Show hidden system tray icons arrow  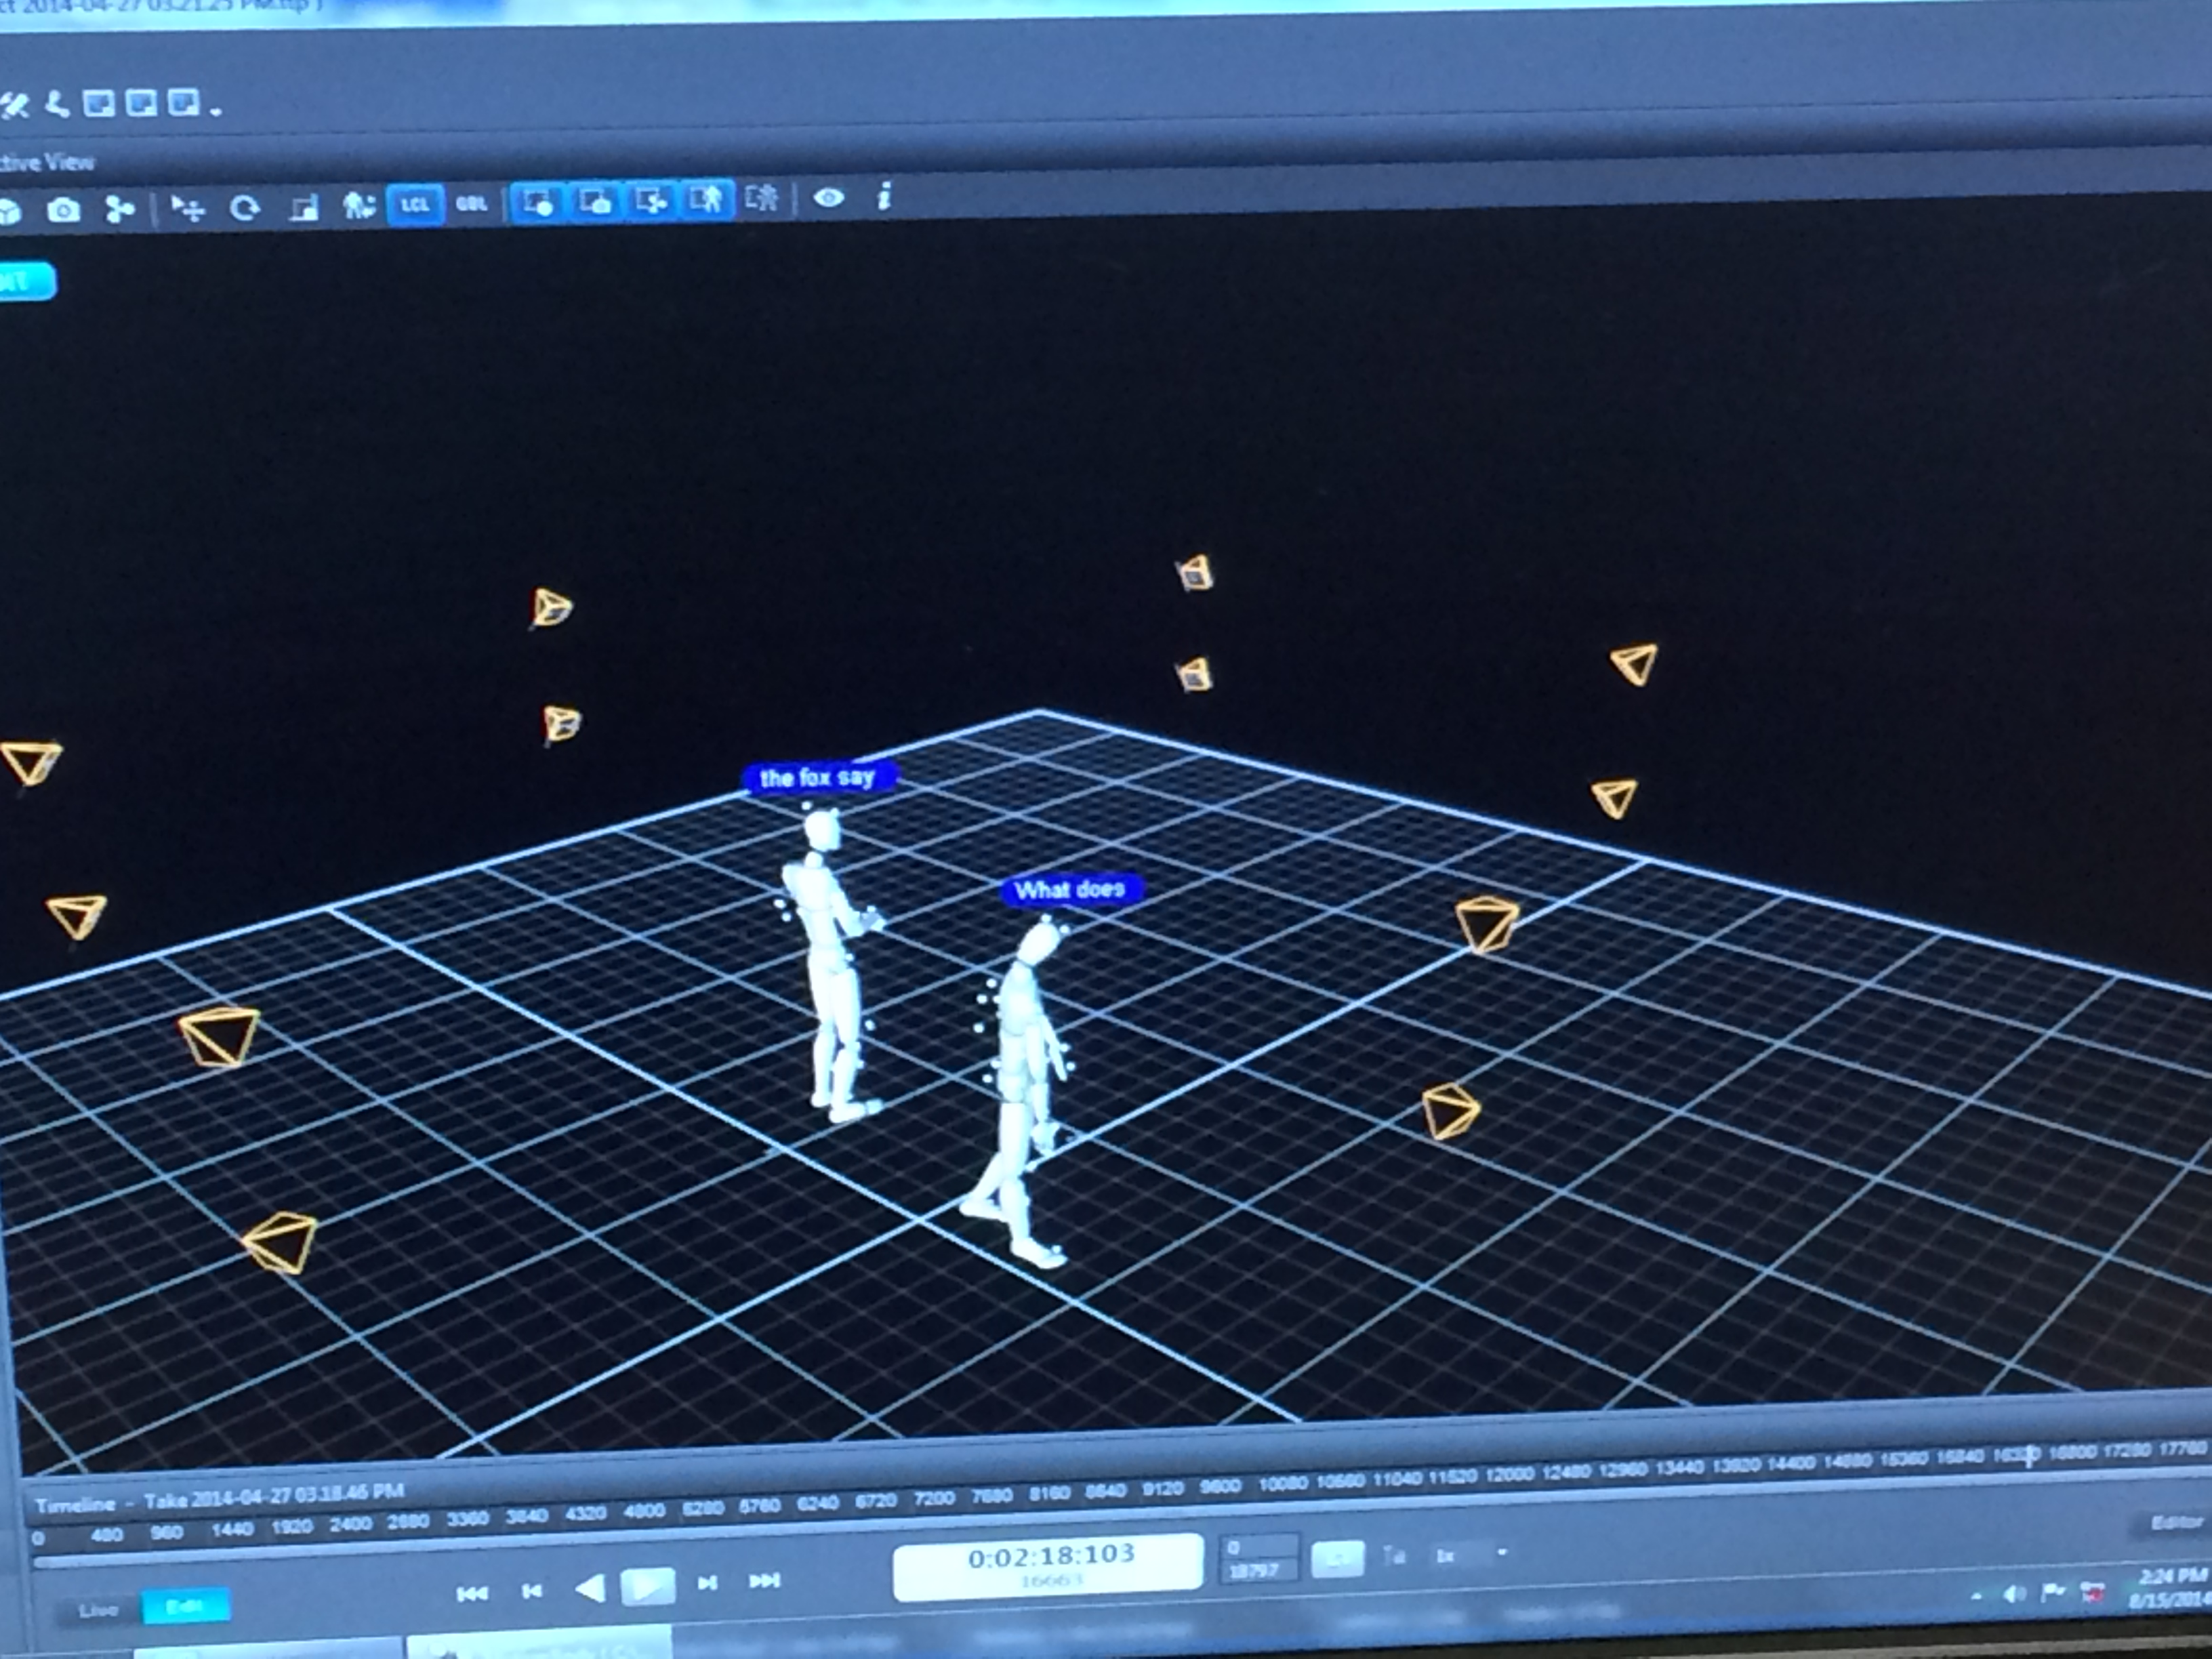pos(1976,1597)
